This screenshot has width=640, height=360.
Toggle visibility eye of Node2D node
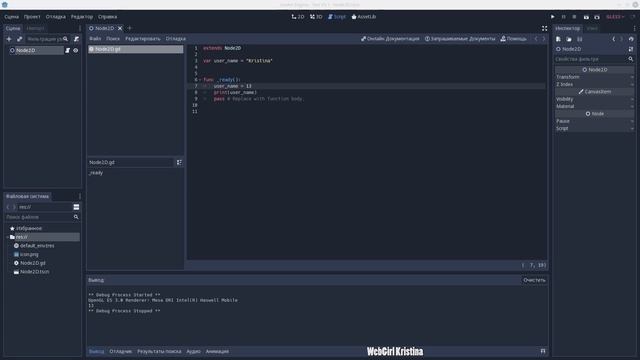[x=76, y=50]
